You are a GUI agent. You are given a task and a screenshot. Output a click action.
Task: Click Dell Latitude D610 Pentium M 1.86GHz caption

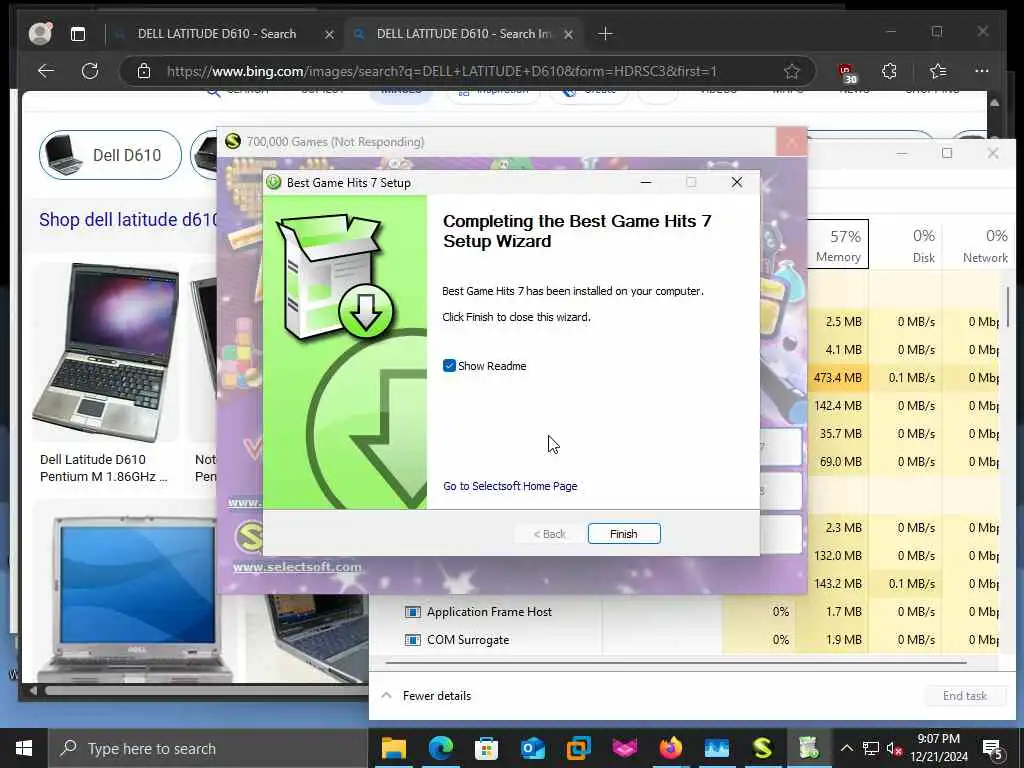pyautogui.click(x=103, y=468)
